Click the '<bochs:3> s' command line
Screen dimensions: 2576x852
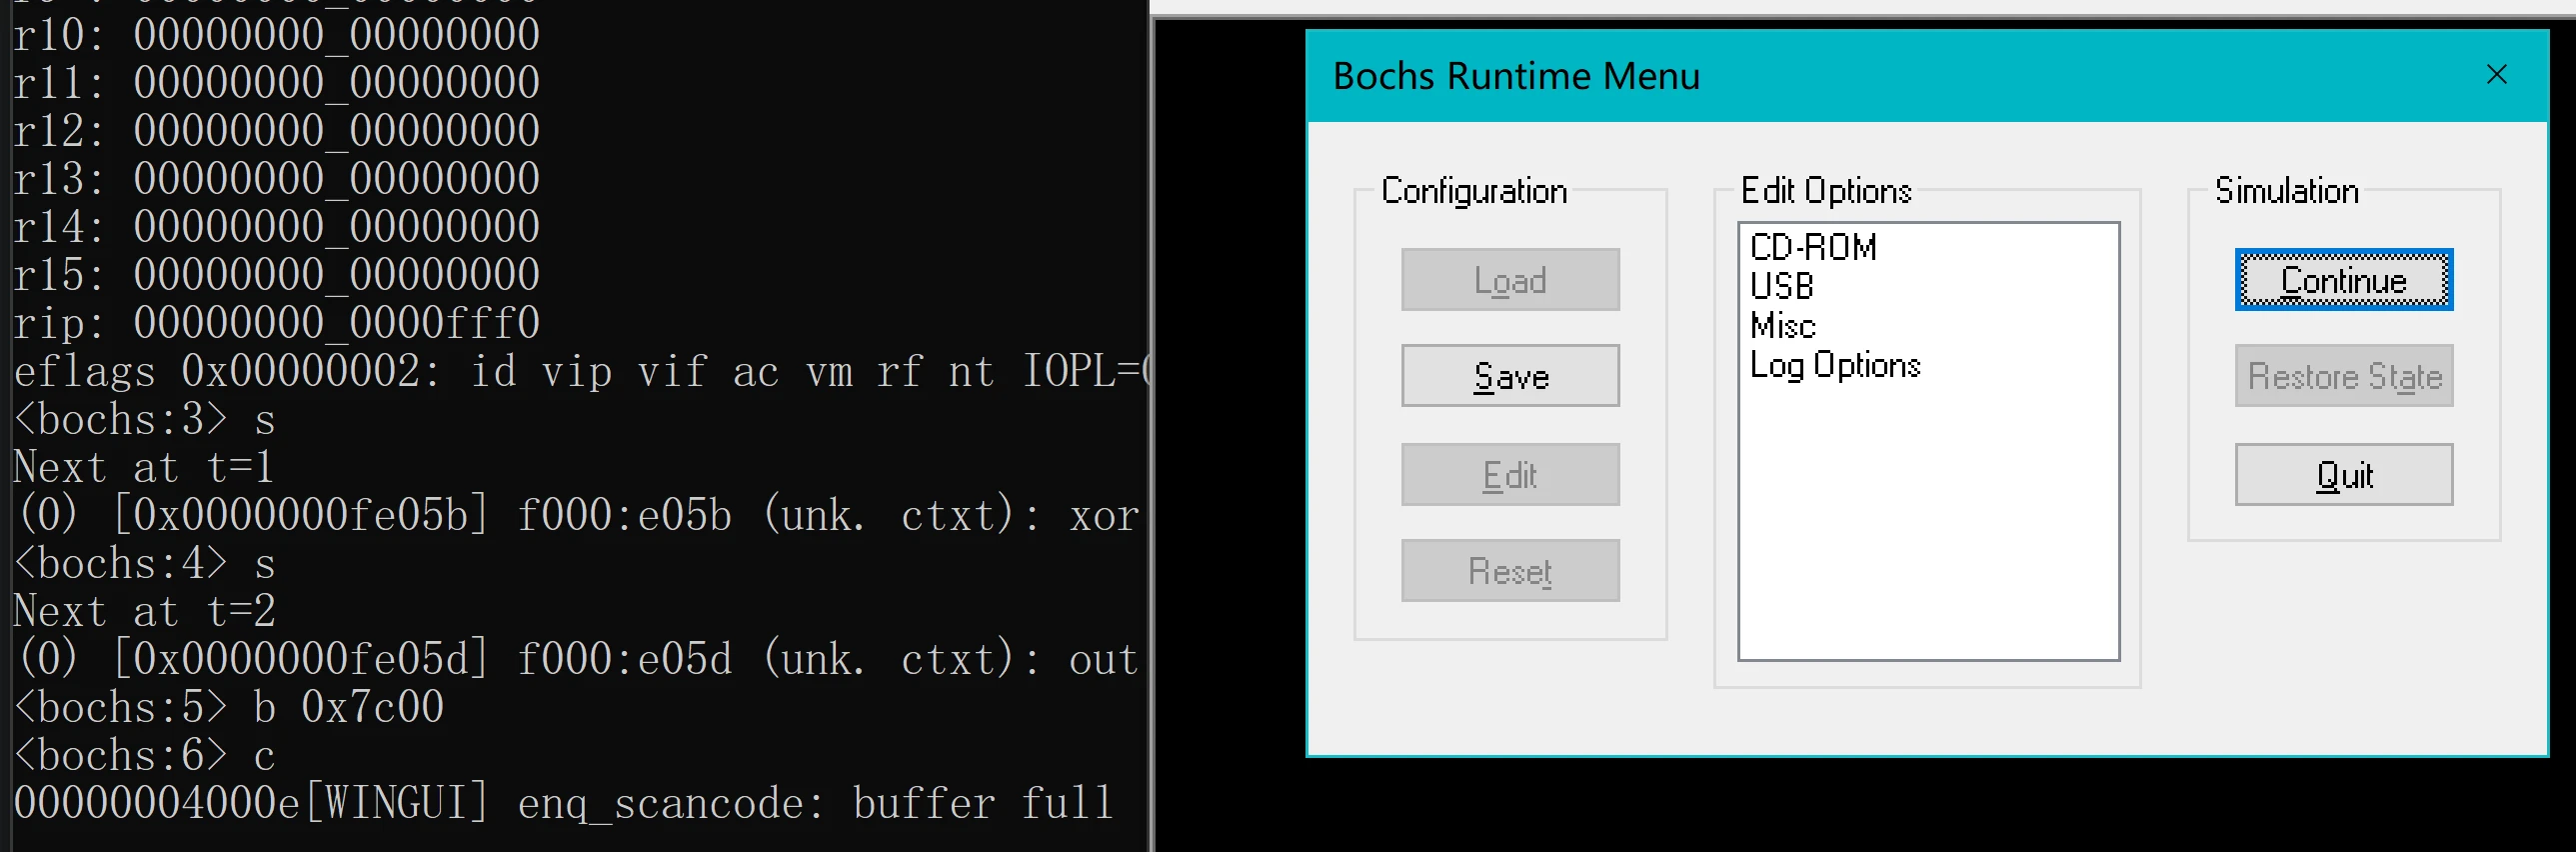coord(143,420)
